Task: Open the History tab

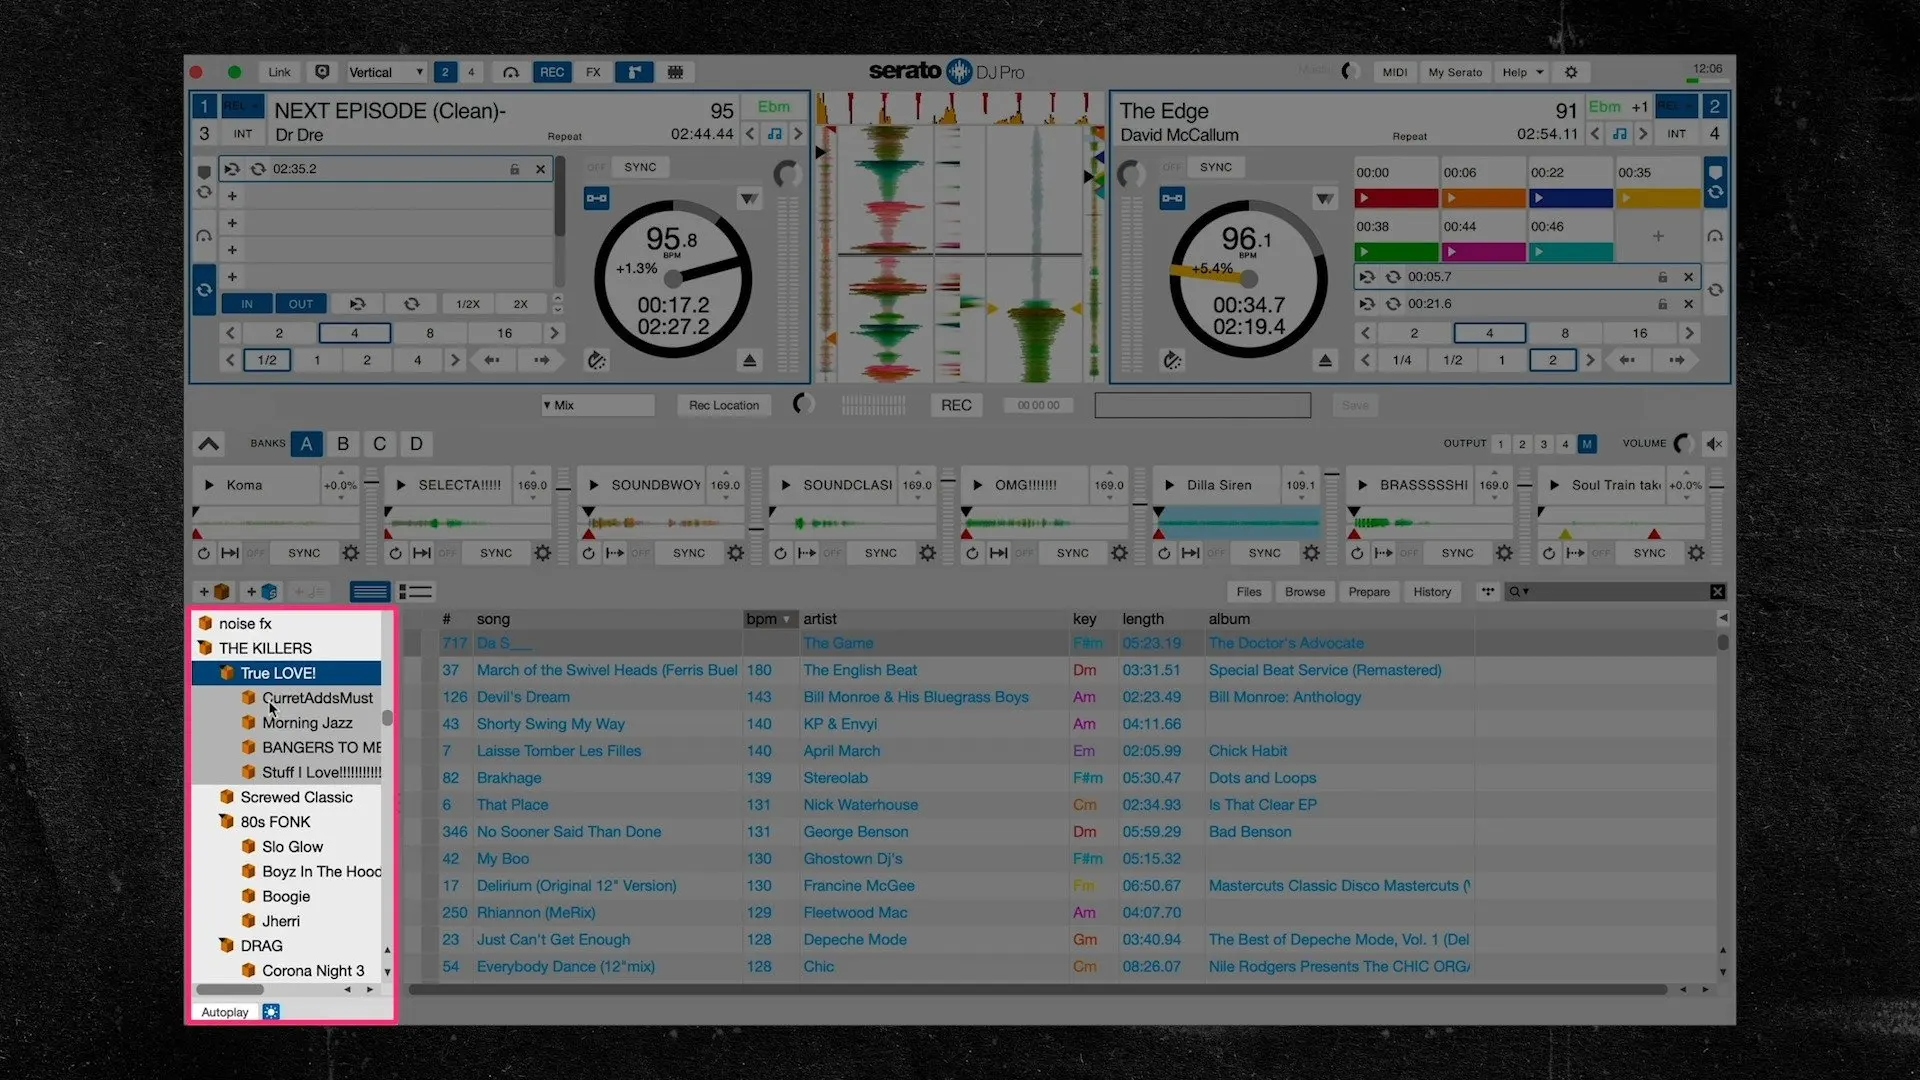Action: [x=1432, y=592]
